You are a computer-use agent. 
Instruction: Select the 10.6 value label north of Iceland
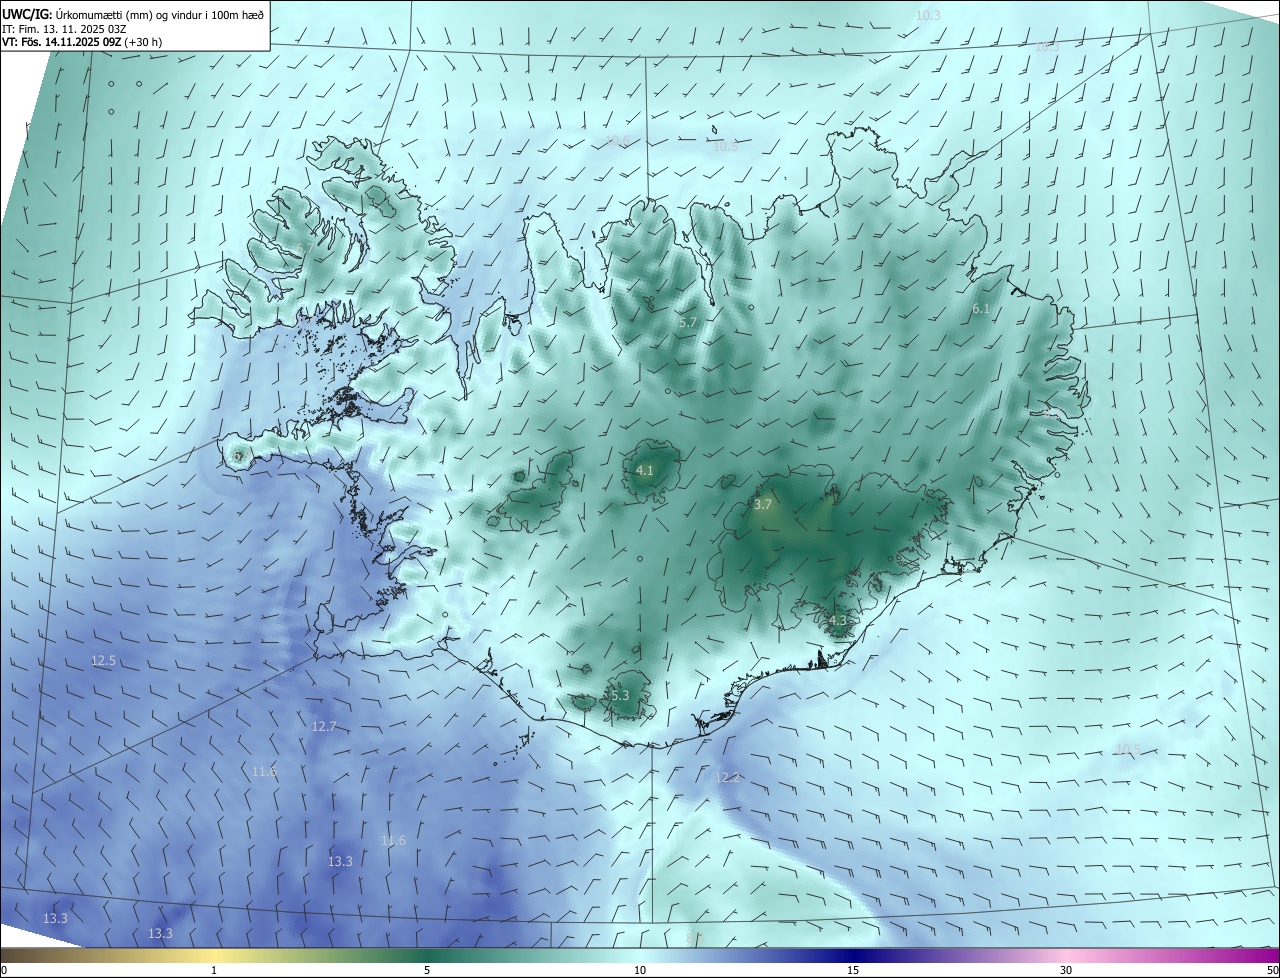click(x=617, y=141)
